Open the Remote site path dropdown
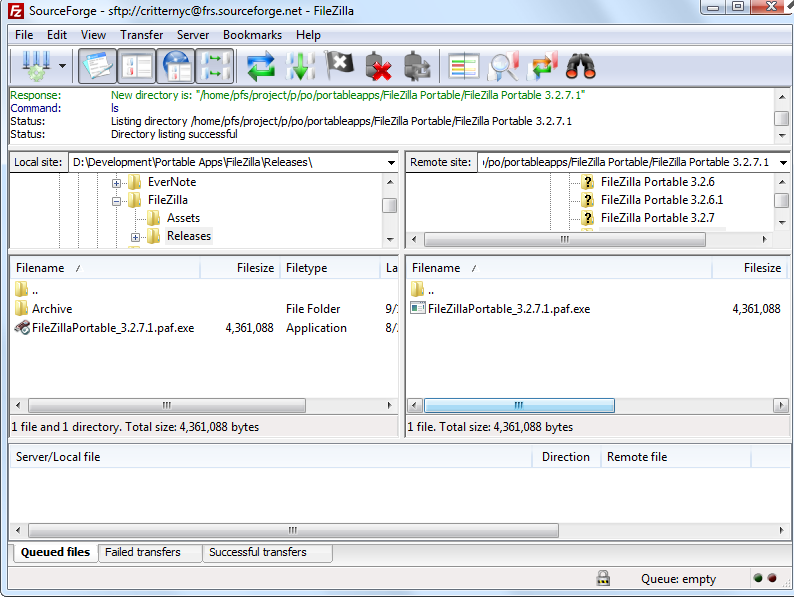This screenshot has width=794, height=597. 783,163
